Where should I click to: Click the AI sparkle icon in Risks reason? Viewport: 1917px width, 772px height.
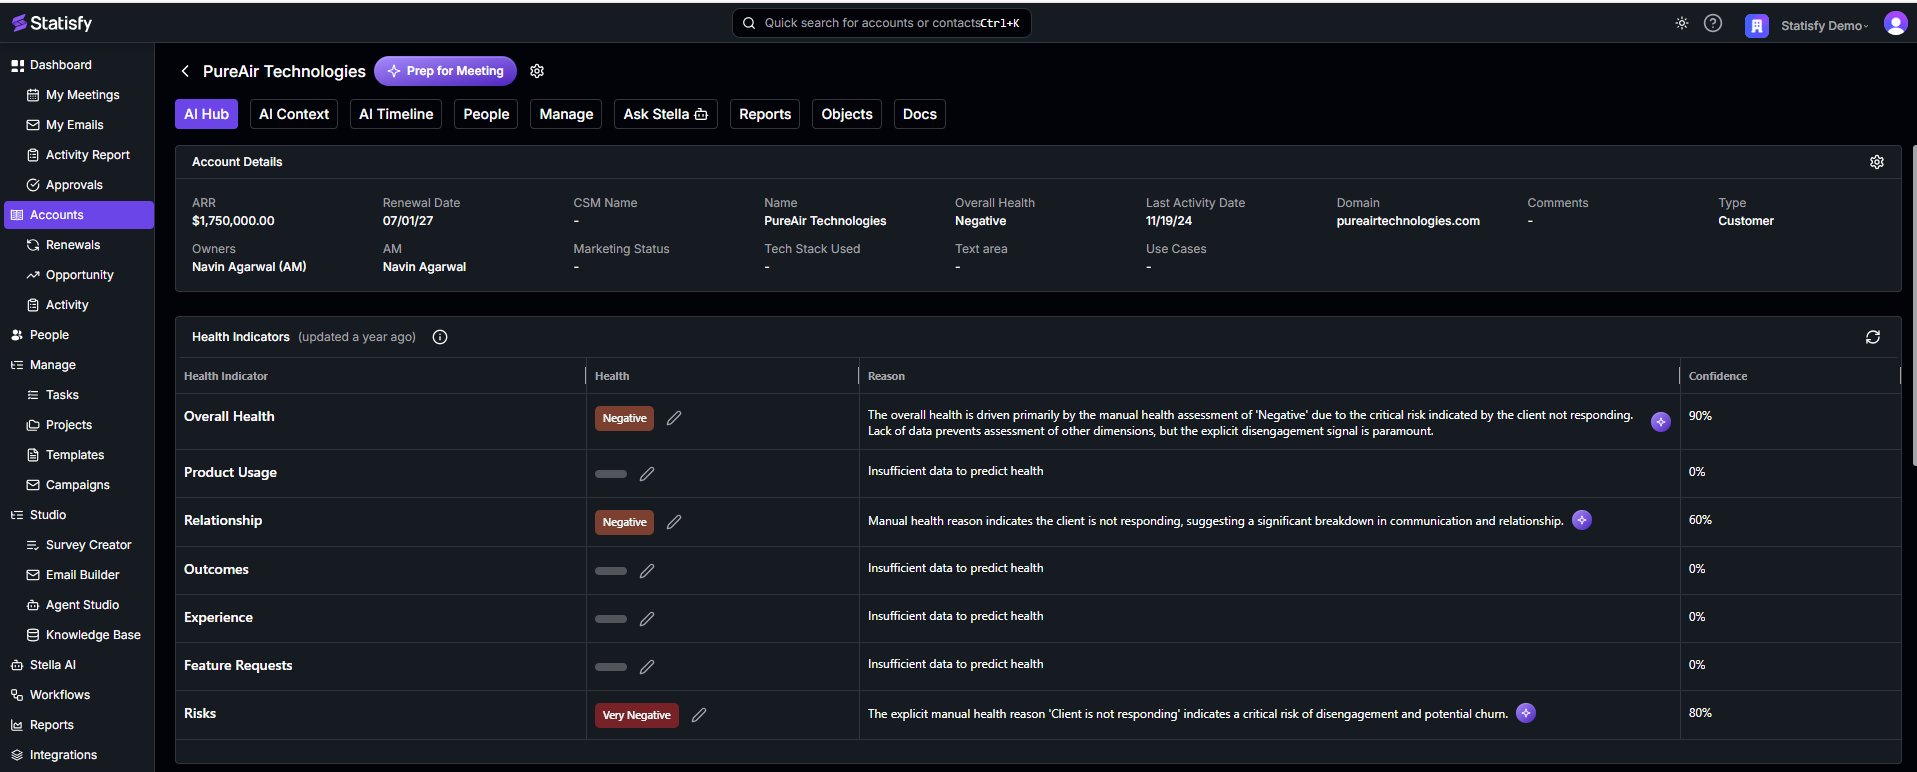[1526, 713]
